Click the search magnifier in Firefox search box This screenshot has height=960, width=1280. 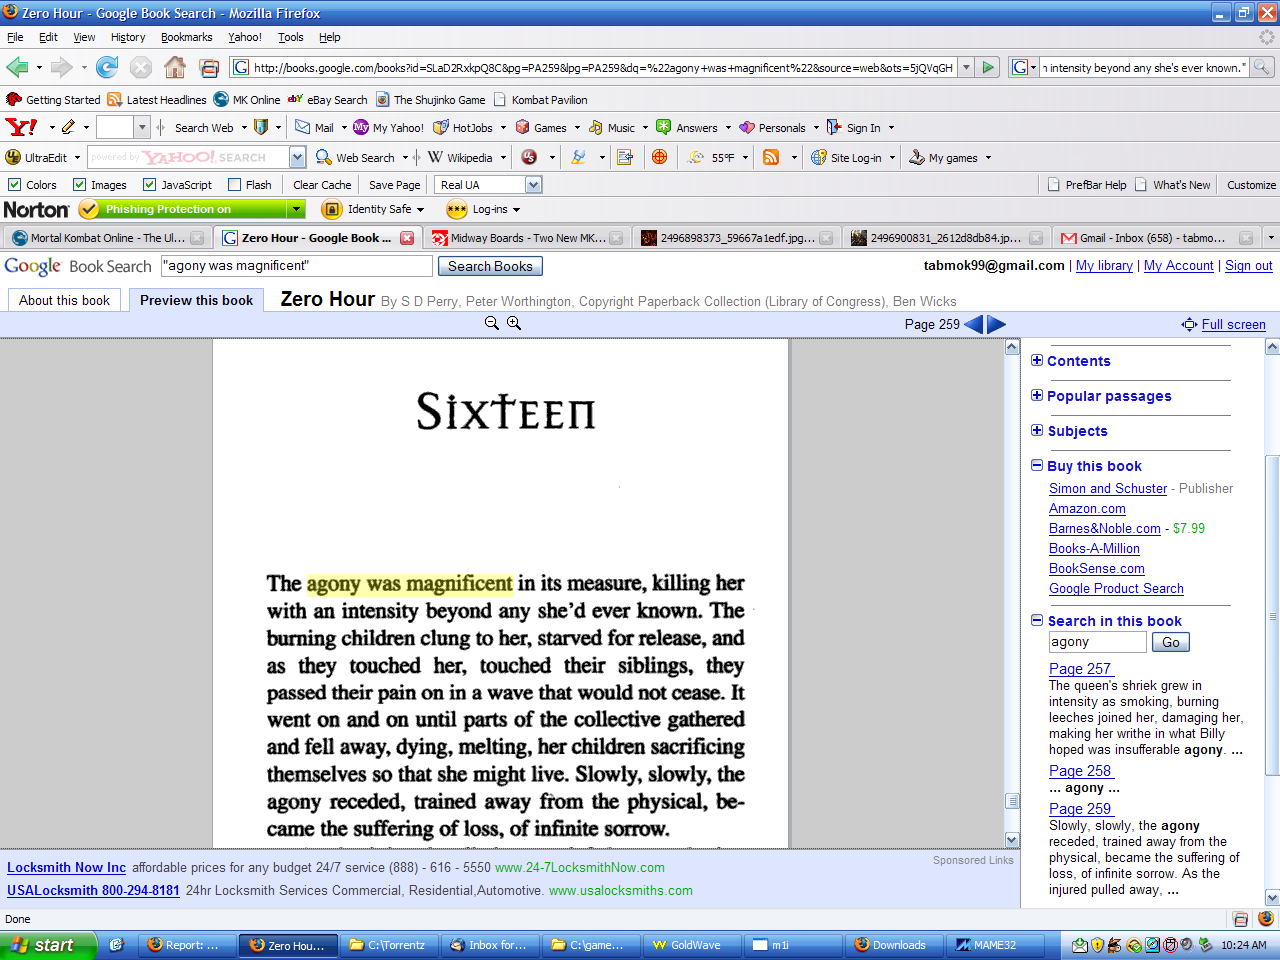(x=1262, y=67)
